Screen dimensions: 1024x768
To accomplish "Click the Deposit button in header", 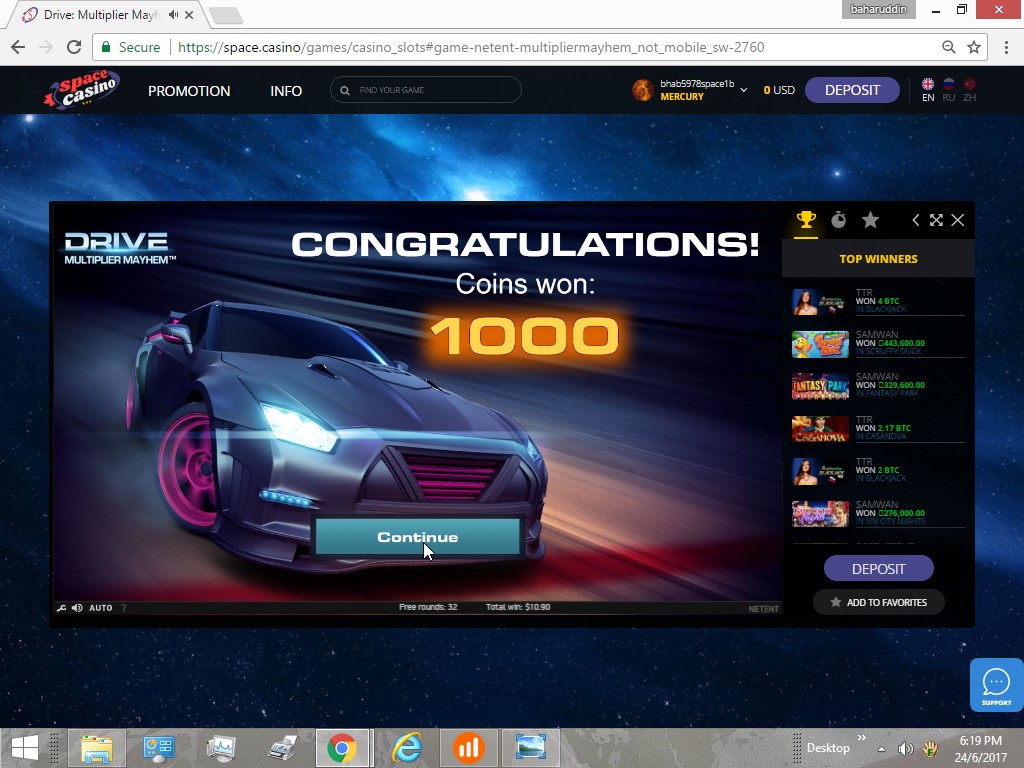I will coord(852,90).
